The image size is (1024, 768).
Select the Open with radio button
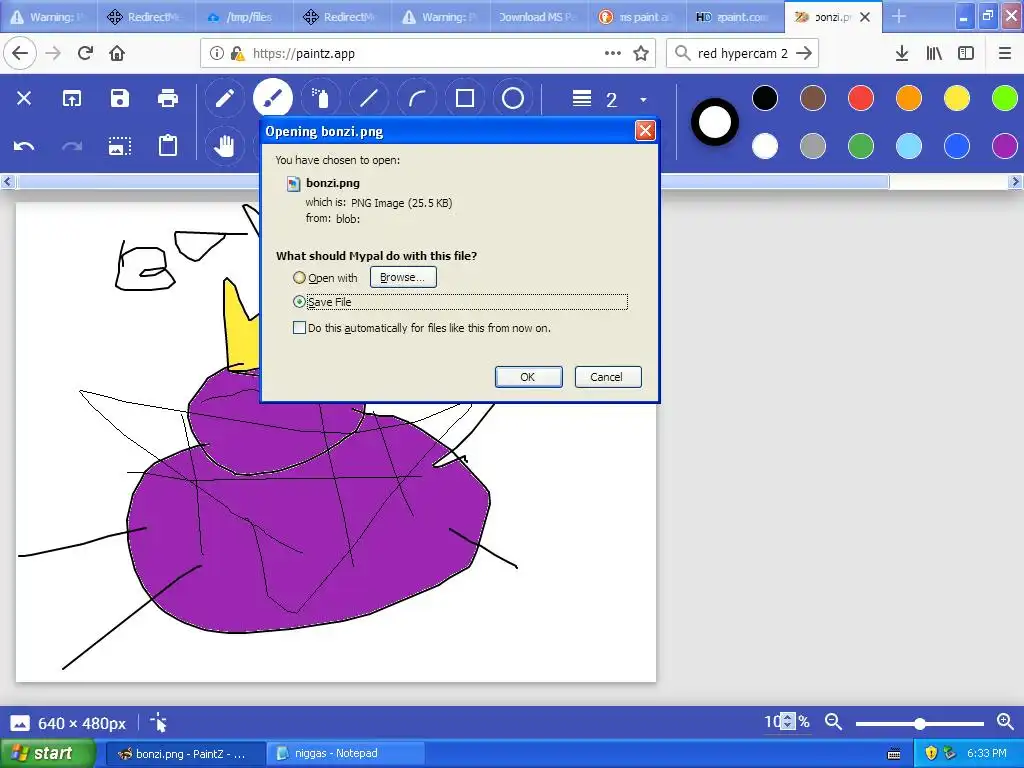tap(299, 278)
